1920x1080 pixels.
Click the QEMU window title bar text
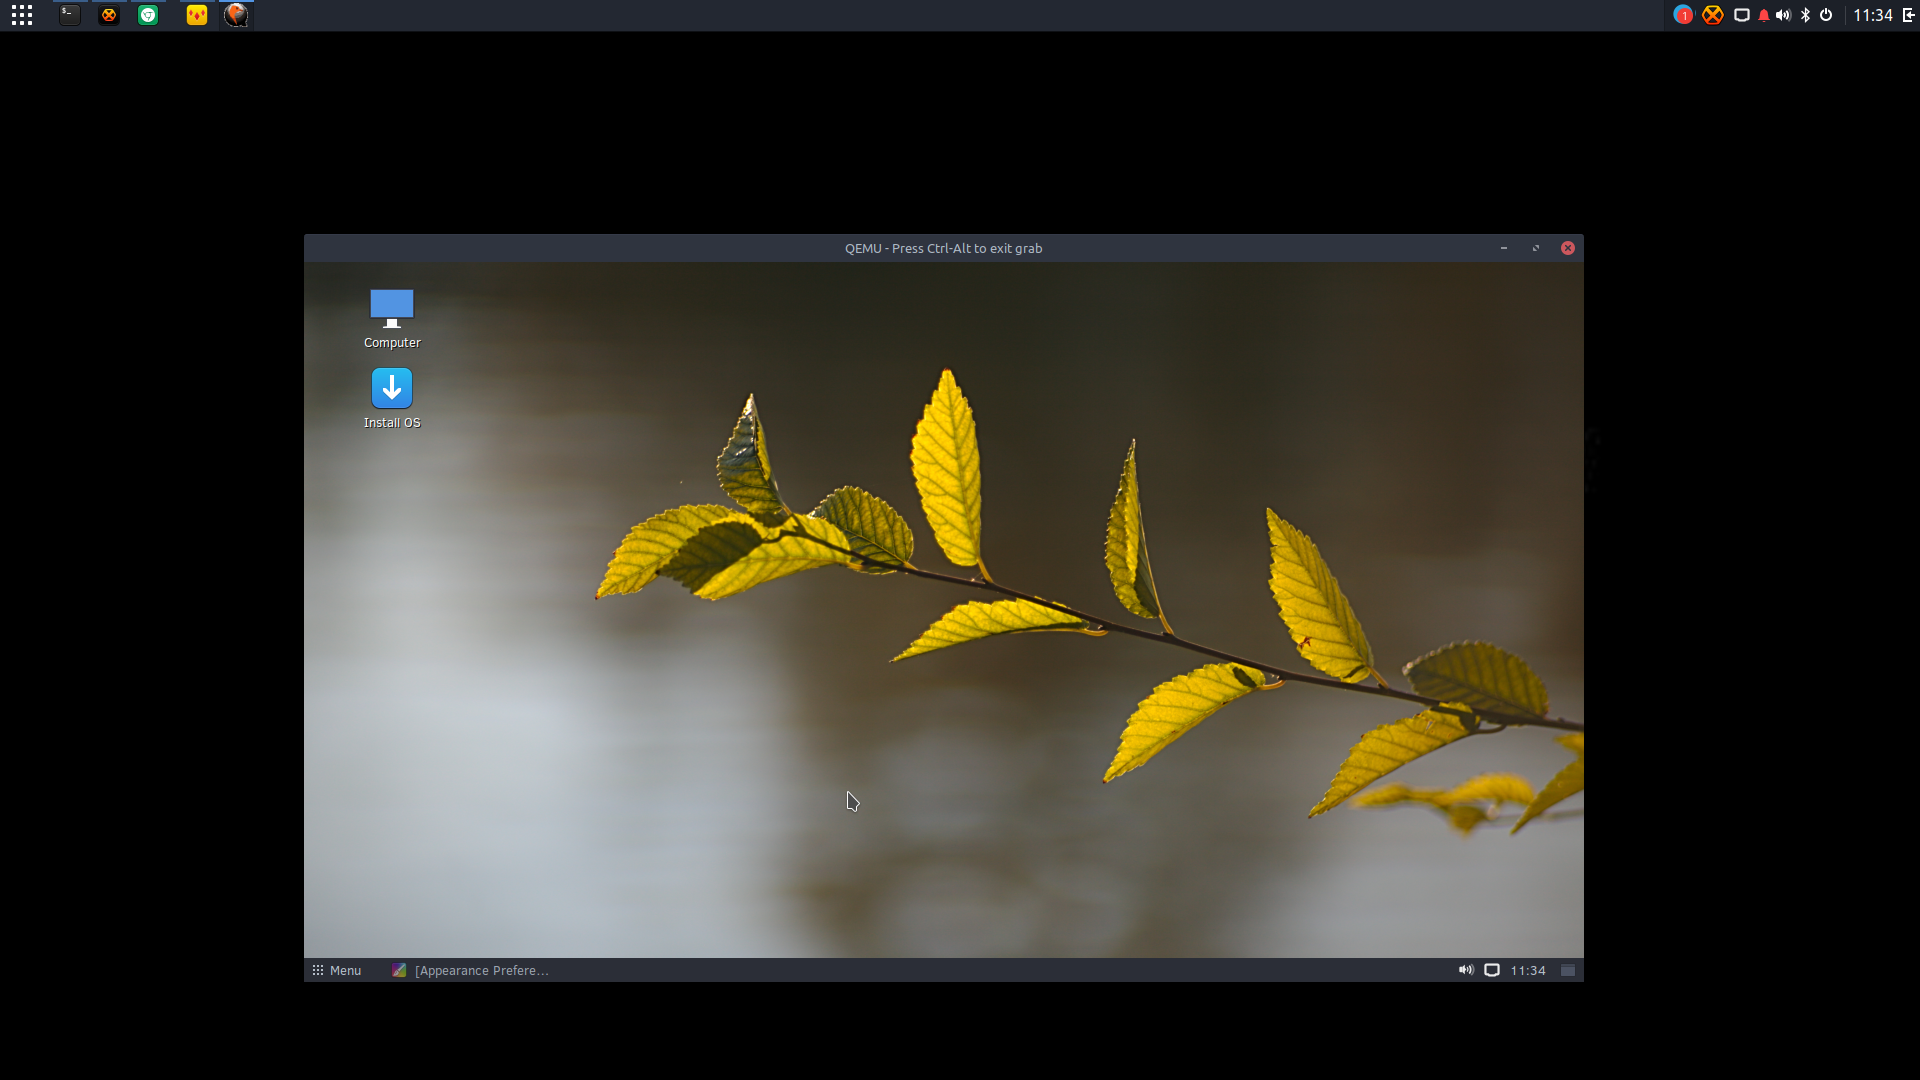point(943,248)
